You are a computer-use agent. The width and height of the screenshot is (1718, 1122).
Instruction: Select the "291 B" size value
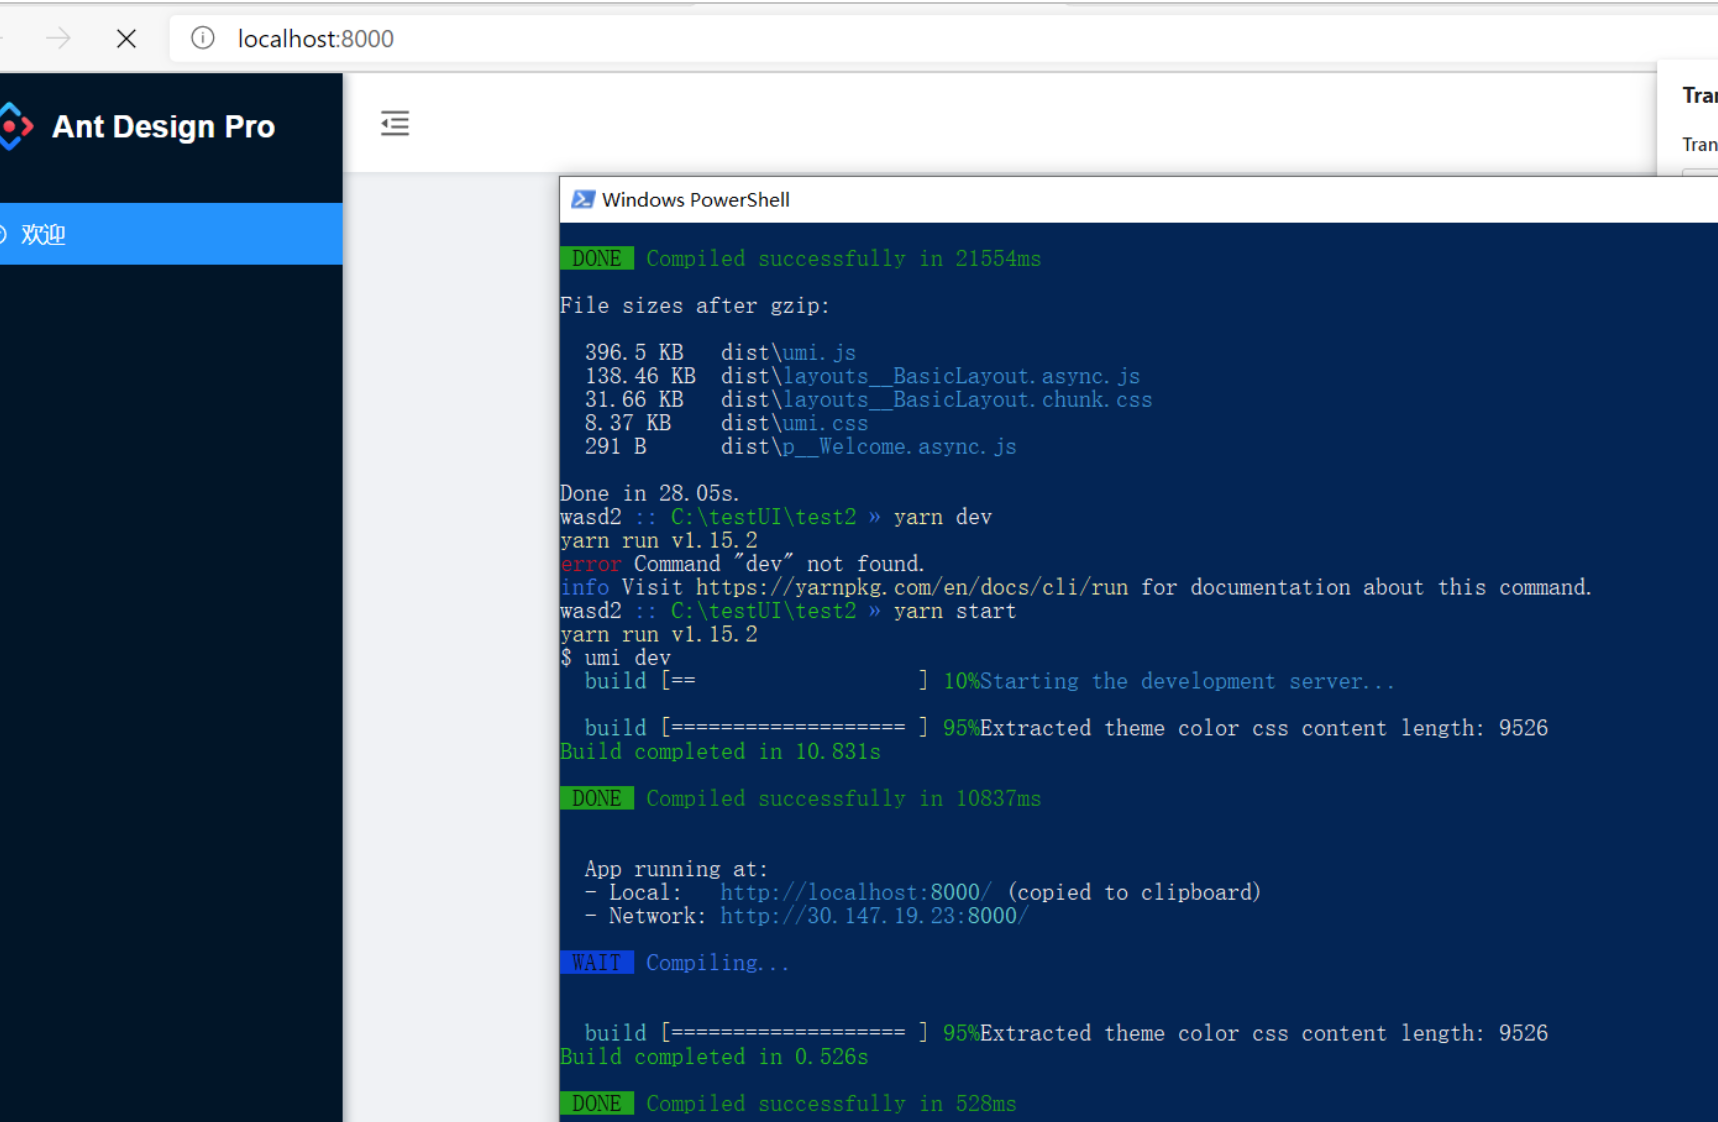tap(615, 447)
